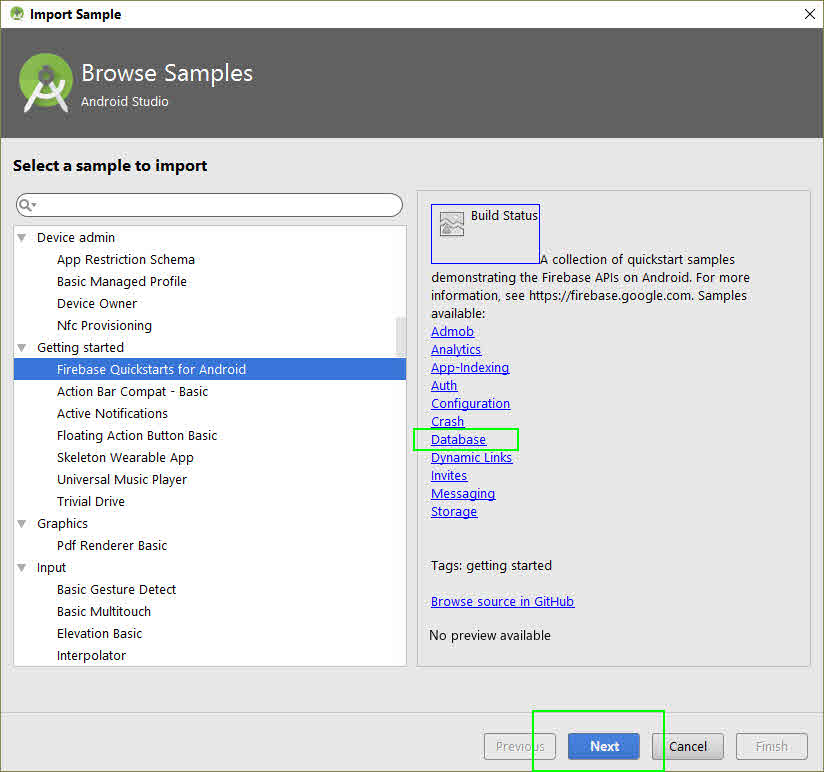Open the App-Indexing sample link
This screenshot has width=824, height=772.
[470, 367]
